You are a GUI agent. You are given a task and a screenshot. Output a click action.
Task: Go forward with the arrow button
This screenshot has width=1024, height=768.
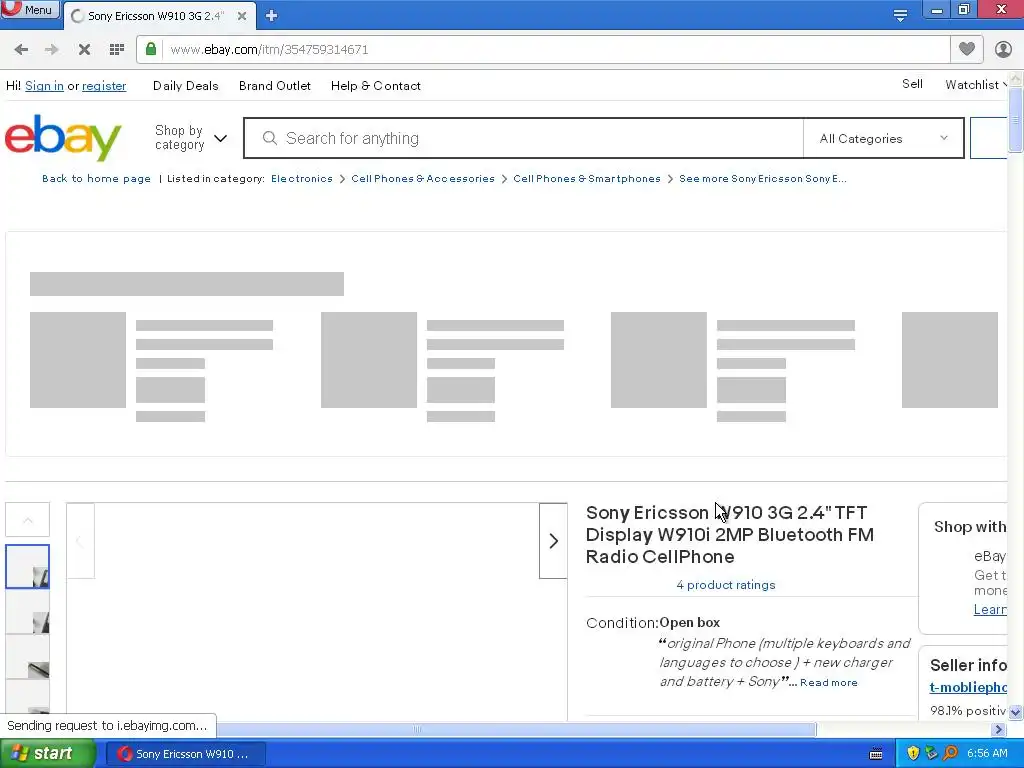tap(52, 50)
